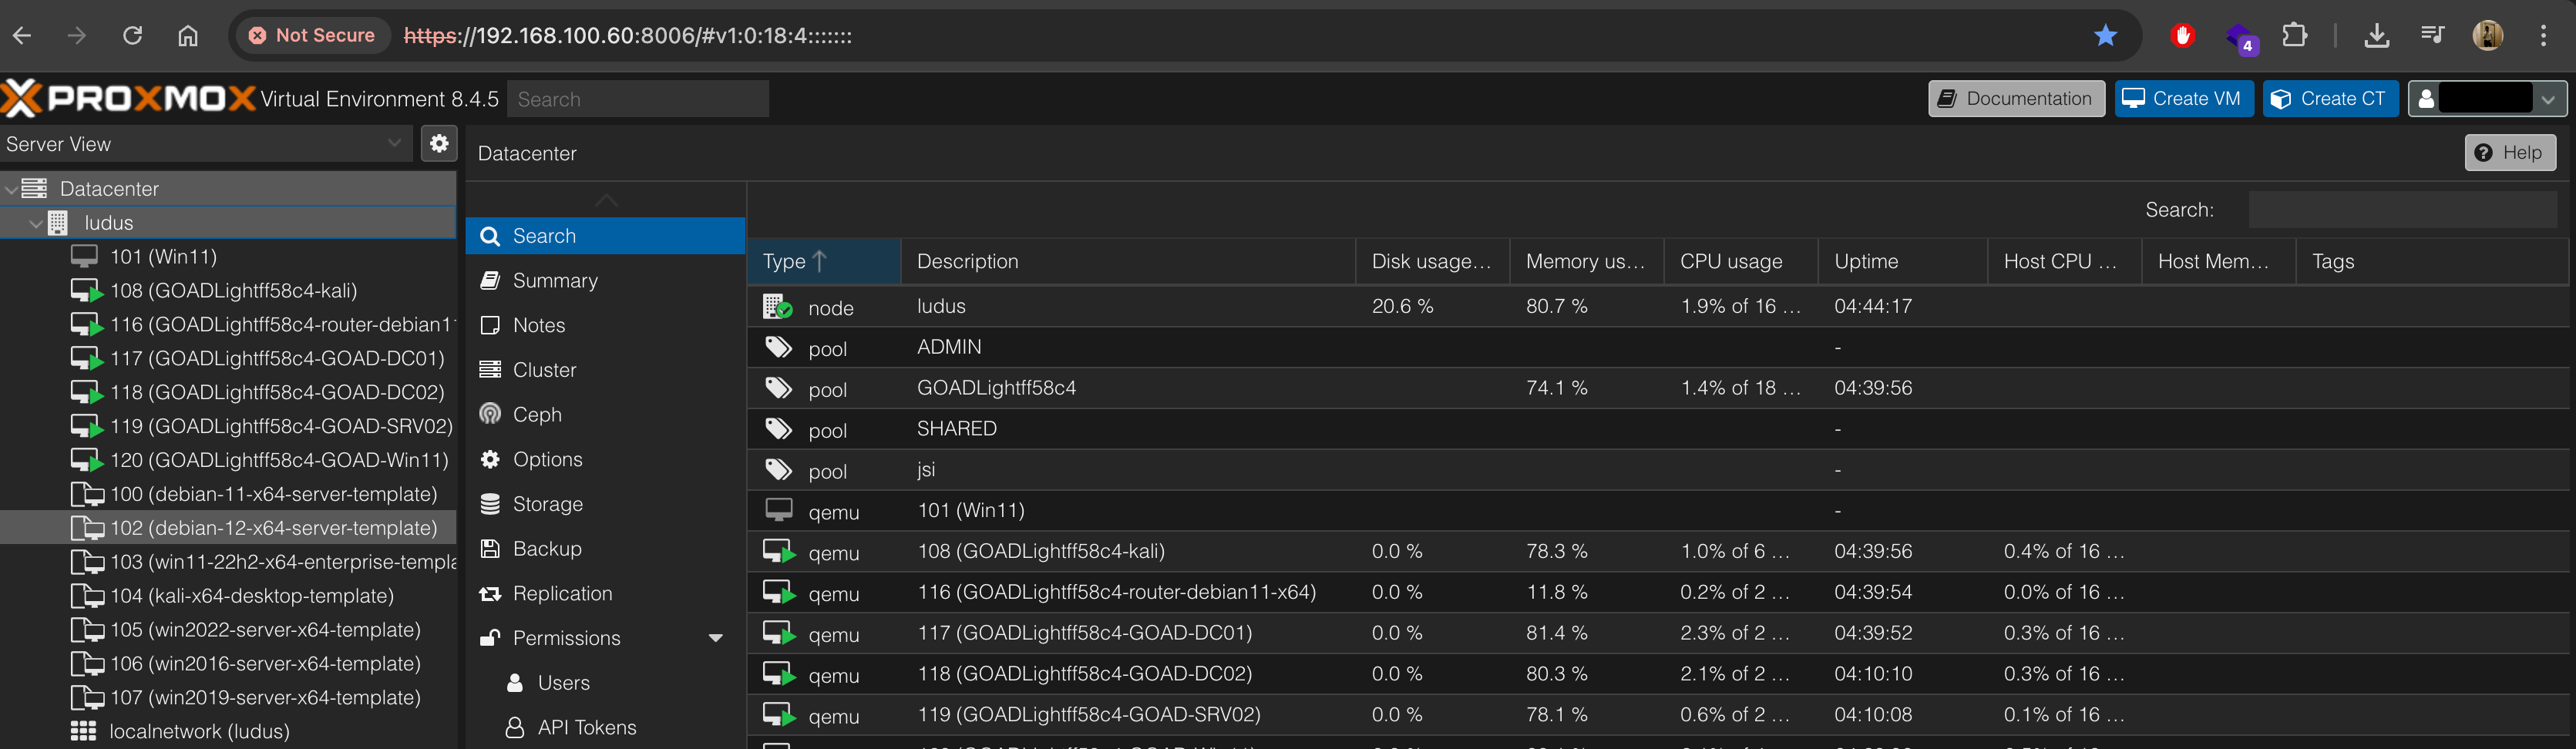Collapse the Datacenter tree node

point(11,189)
